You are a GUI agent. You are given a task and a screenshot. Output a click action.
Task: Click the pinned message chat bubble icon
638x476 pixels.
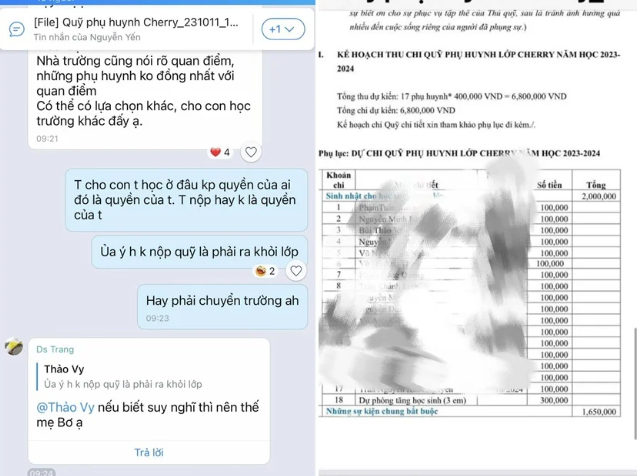click(17, 29)
